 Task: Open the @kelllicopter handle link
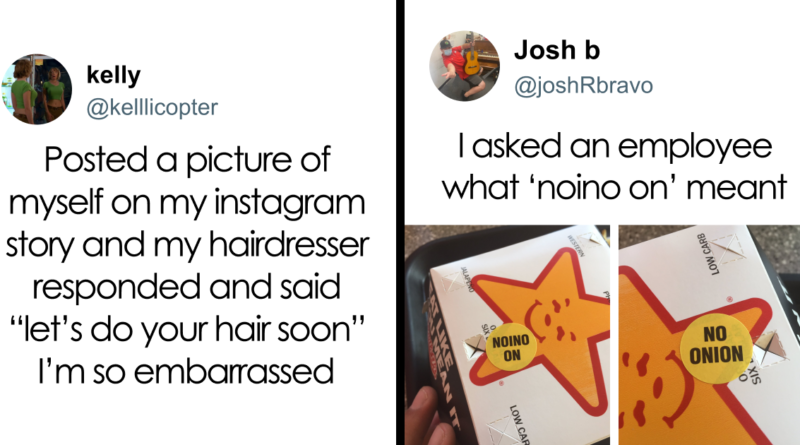point(152,107)
